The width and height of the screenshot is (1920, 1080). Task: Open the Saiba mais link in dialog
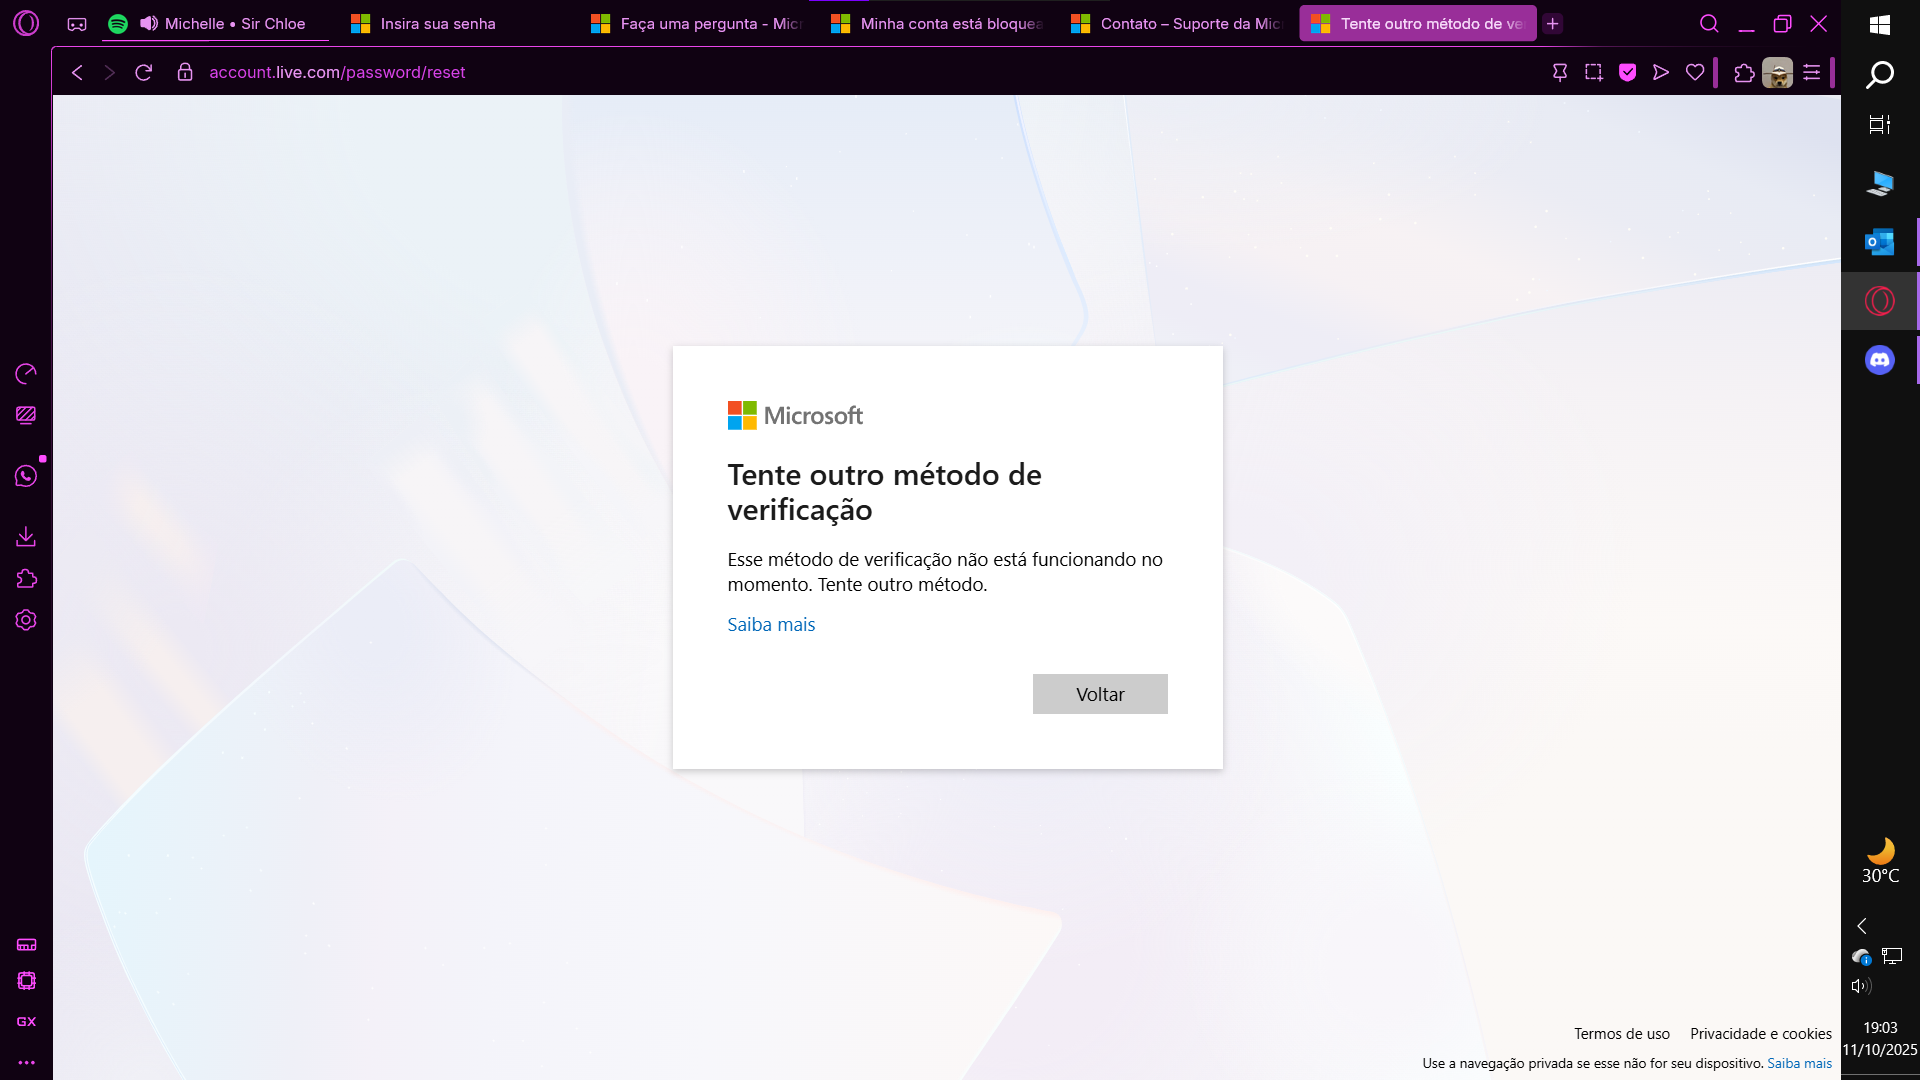tap(770, 624)
